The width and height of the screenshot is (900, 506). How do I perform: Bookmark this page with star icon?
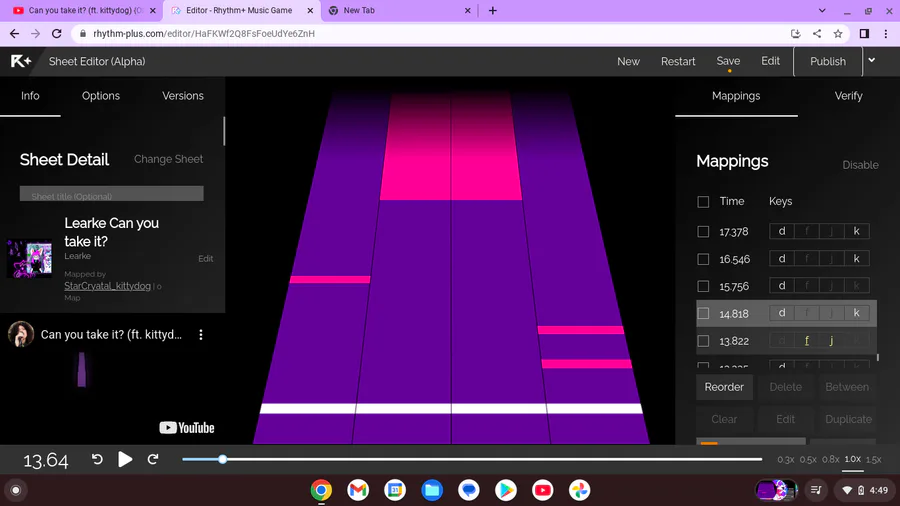[838, 33]
